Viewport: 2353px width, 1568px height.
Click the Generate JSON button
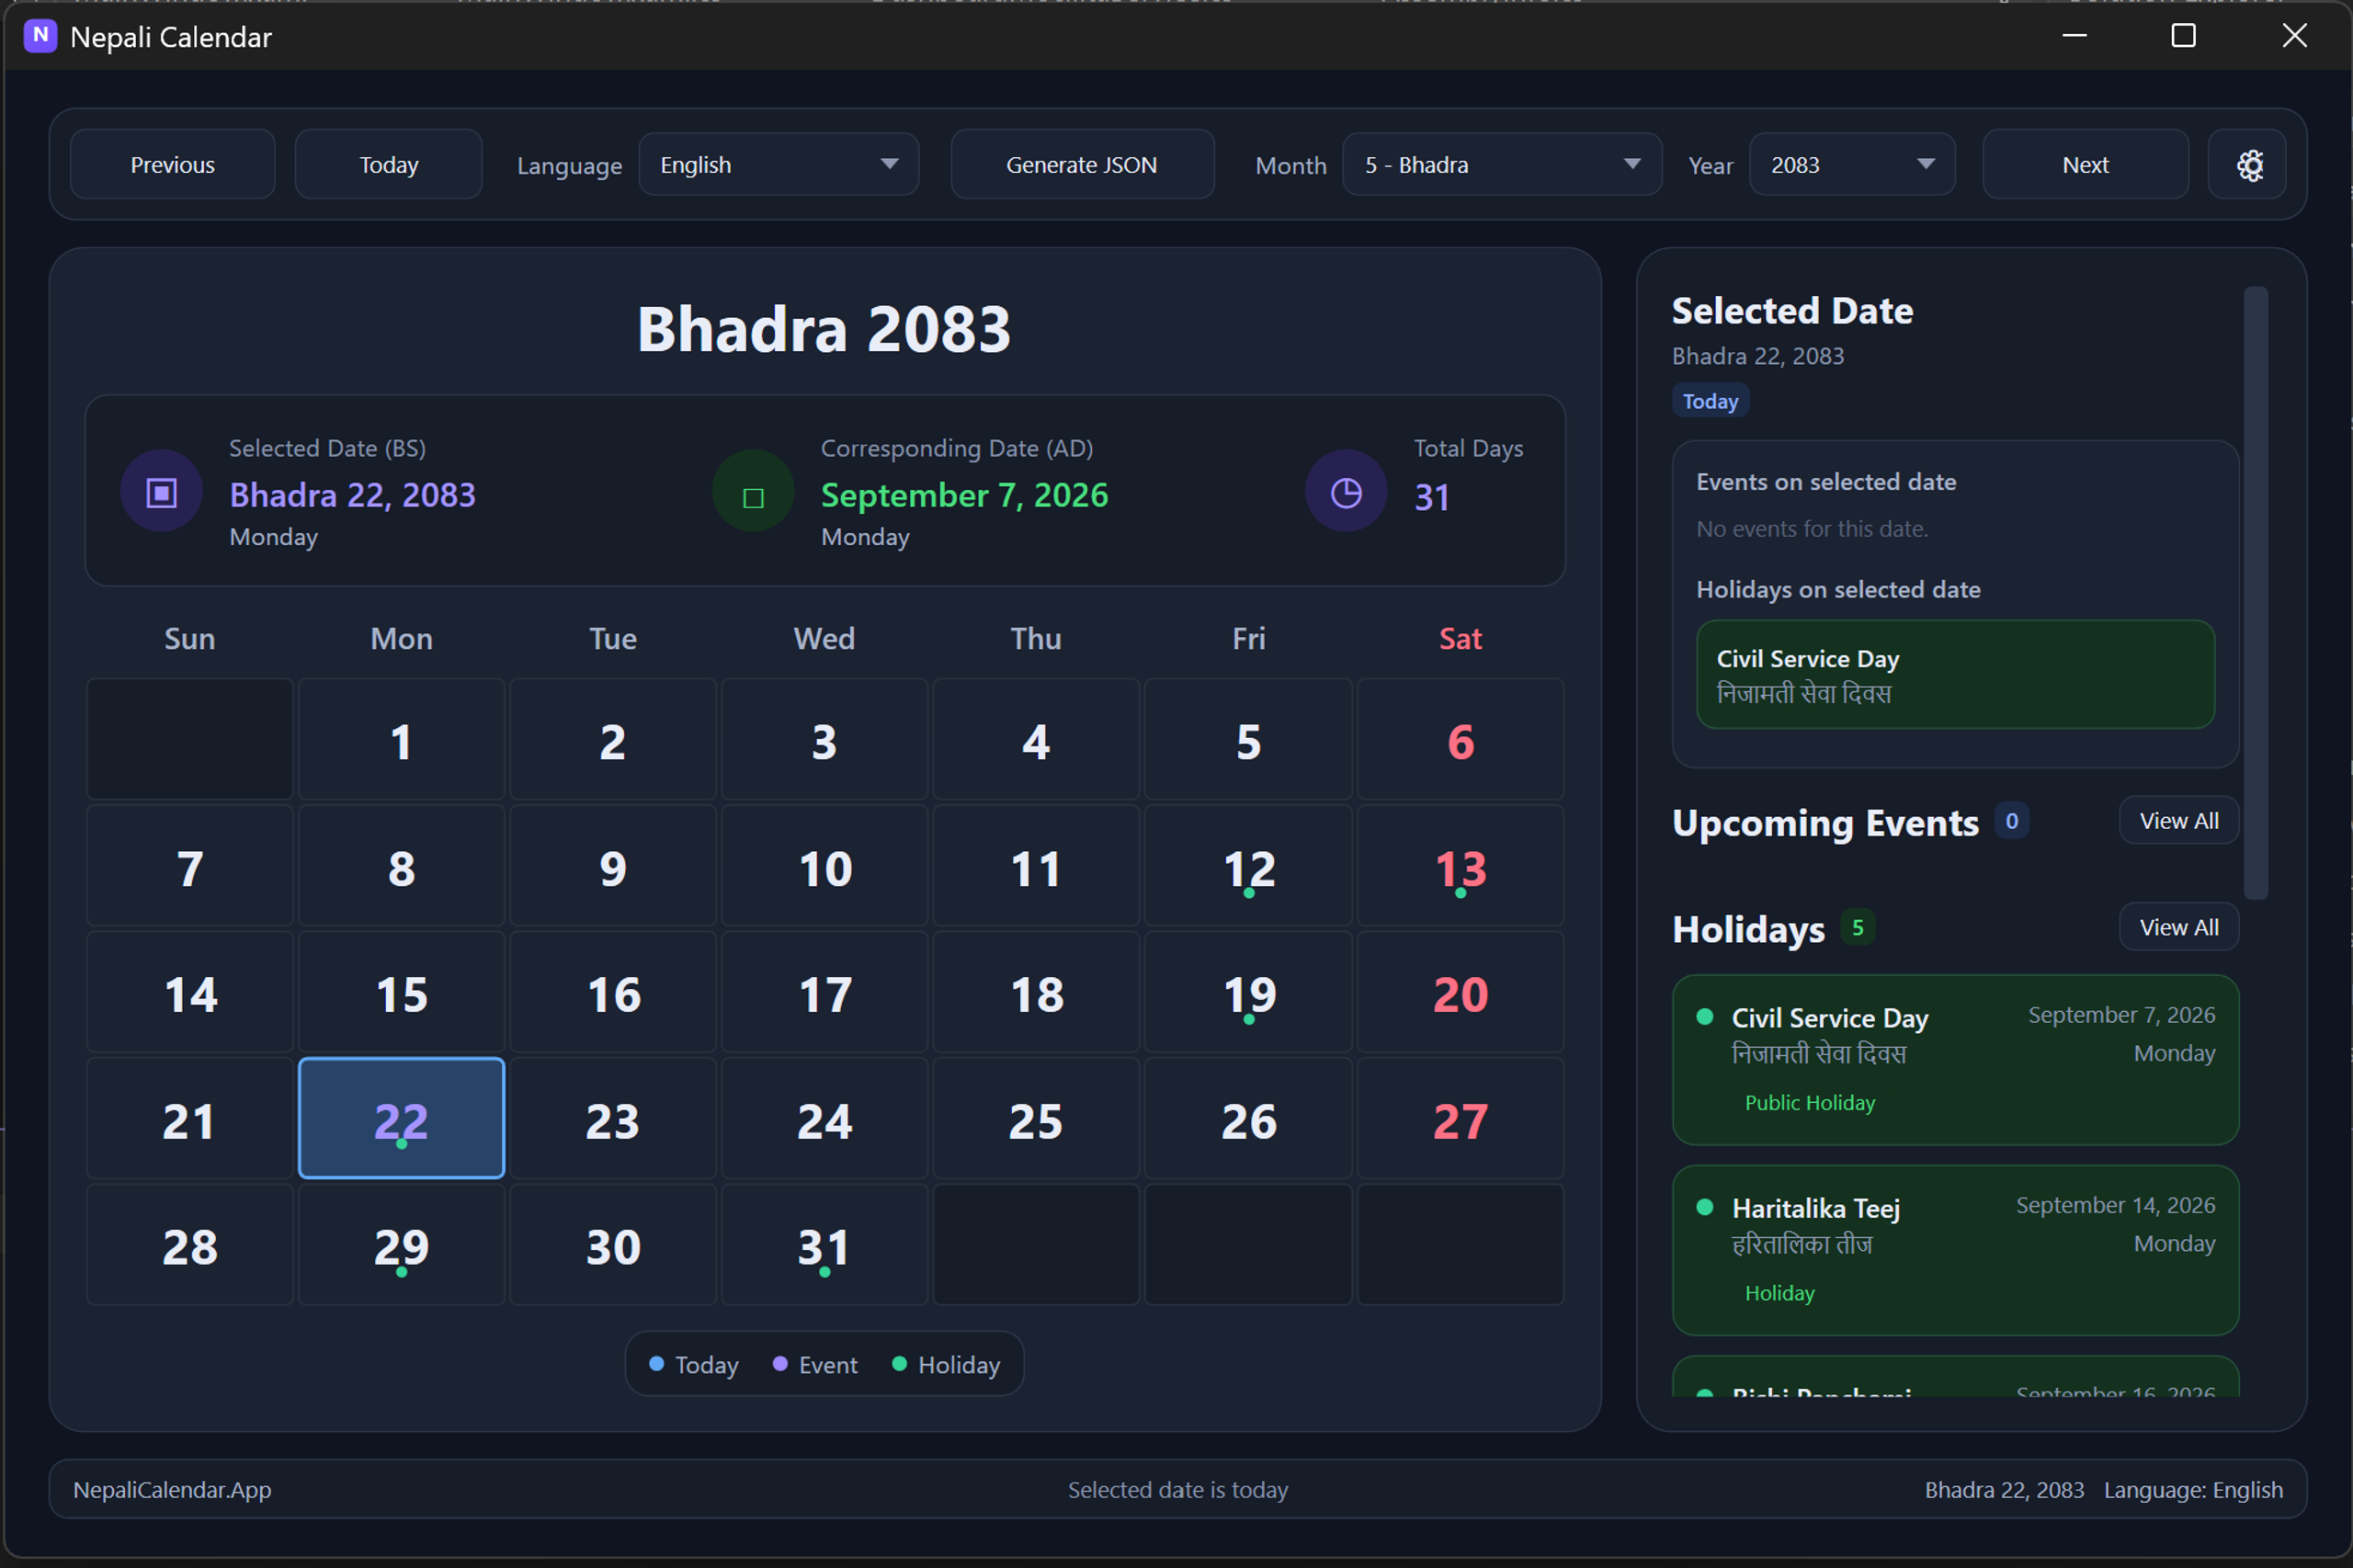[x=1082, y=165]
